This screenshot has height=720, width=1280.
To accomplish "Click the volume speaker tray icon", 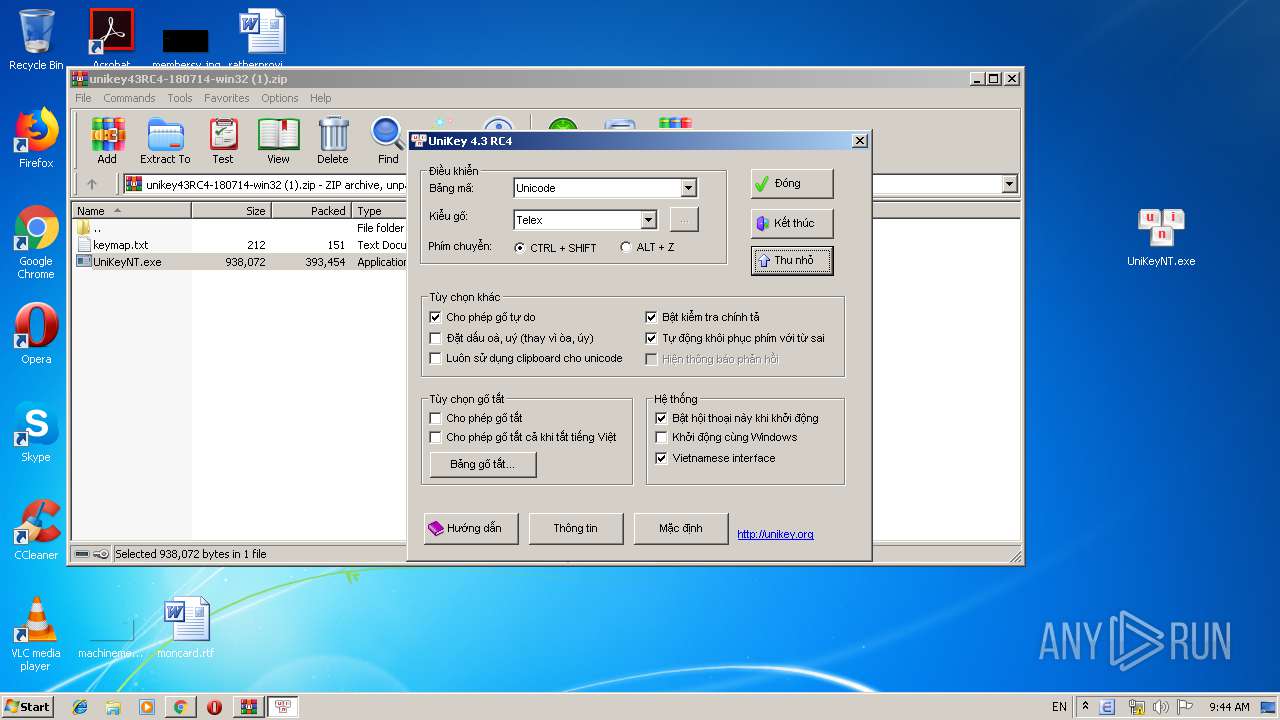I will coord(1160,707).
